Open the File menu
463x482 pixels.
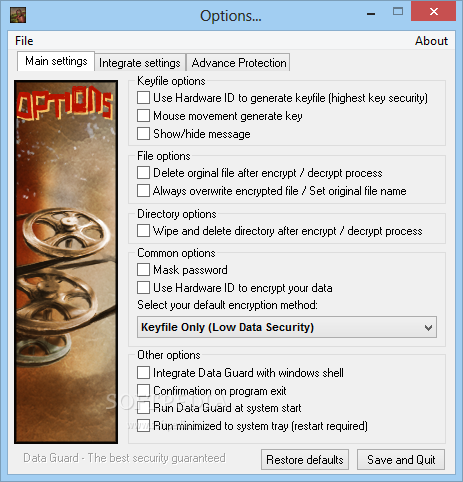point(24,41)
